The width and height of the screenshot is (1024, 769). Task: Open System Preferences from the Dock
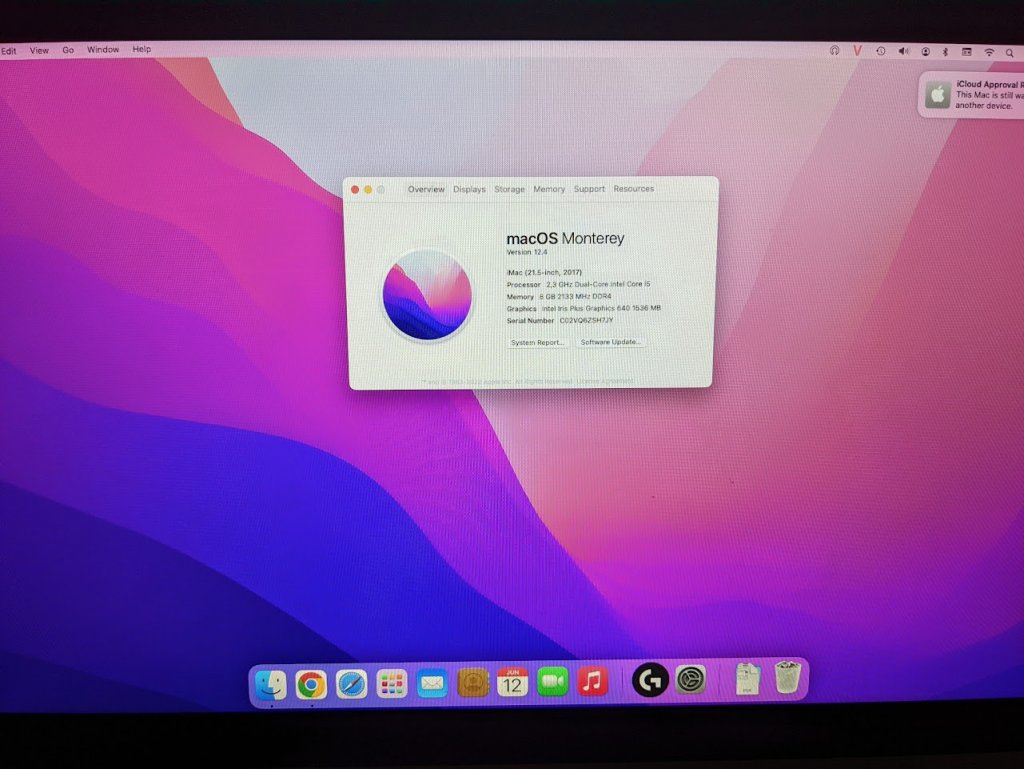pyautogui.click(x=691, y=680)
